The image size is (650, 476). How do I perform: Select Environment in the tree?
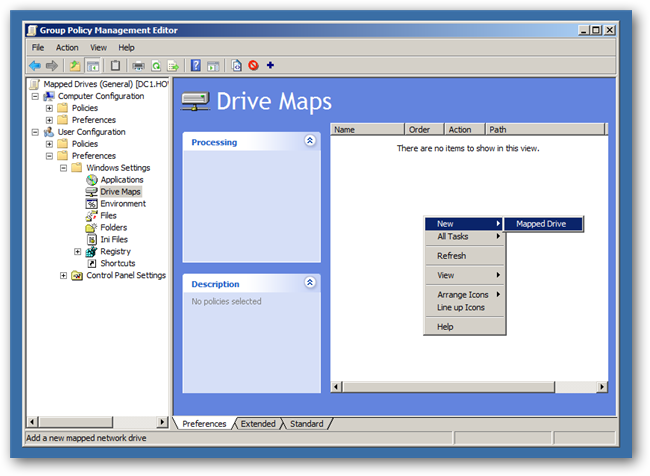[x=122, y=204]
